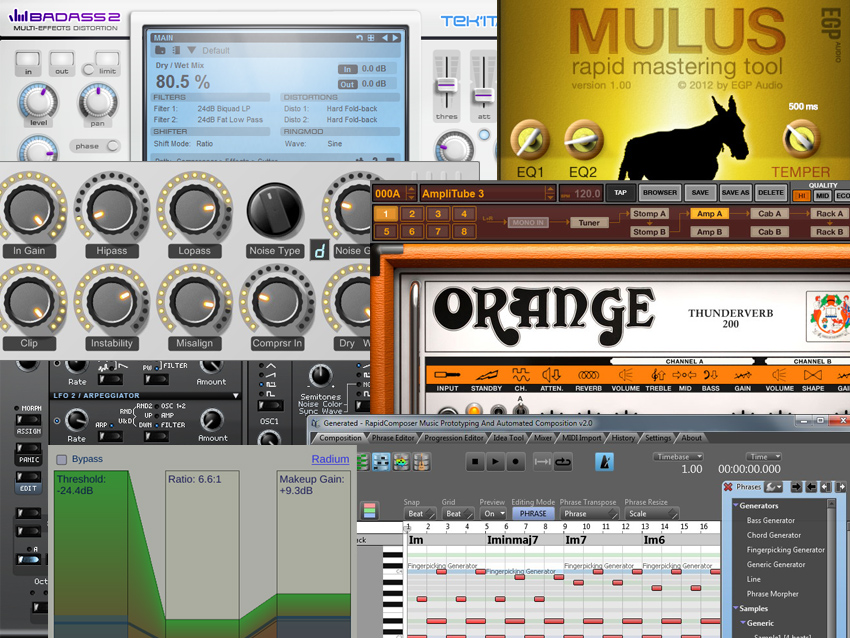This screenshot has height=638, width=850.
Task: Follow the Radium link
Action: coord(330,459)
